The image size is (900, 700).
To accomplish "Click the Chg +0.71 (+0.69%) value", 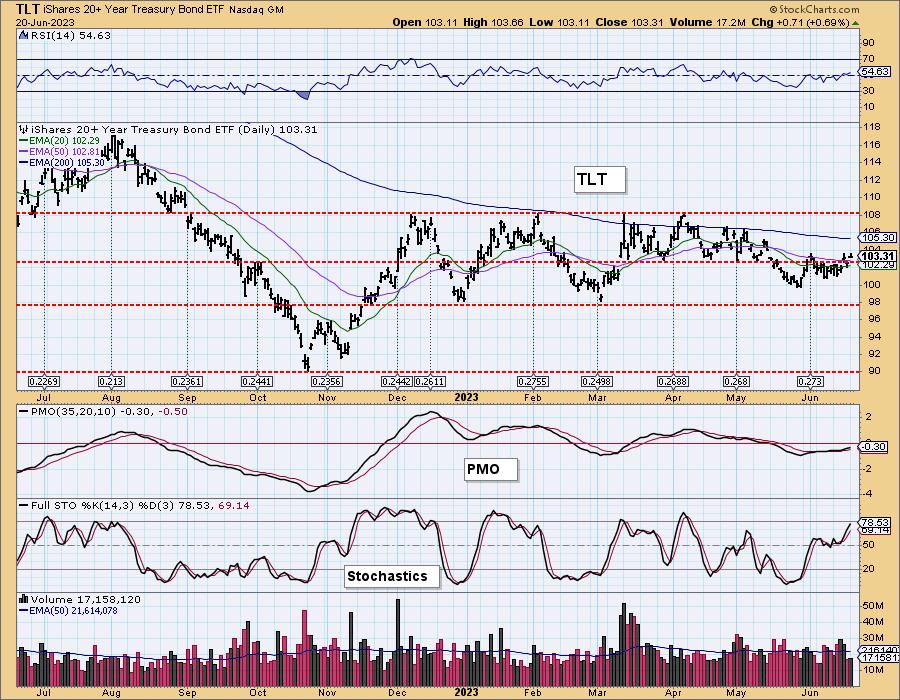I will [800, 22].
